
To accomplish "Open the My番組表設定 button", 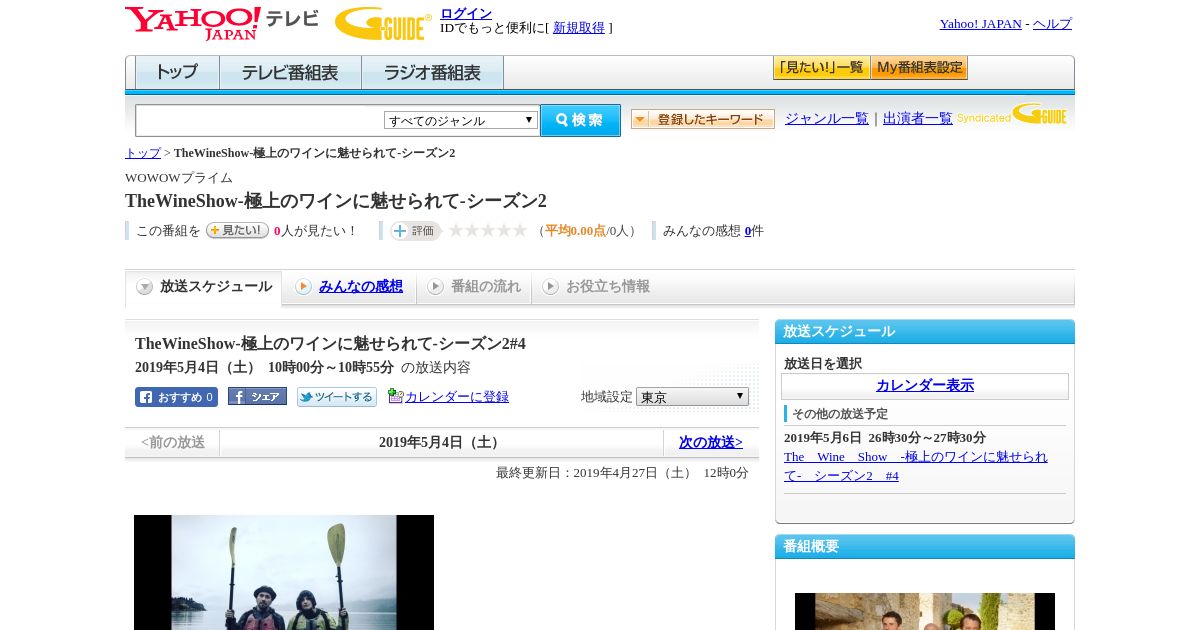I will click(x=919, y=68).
